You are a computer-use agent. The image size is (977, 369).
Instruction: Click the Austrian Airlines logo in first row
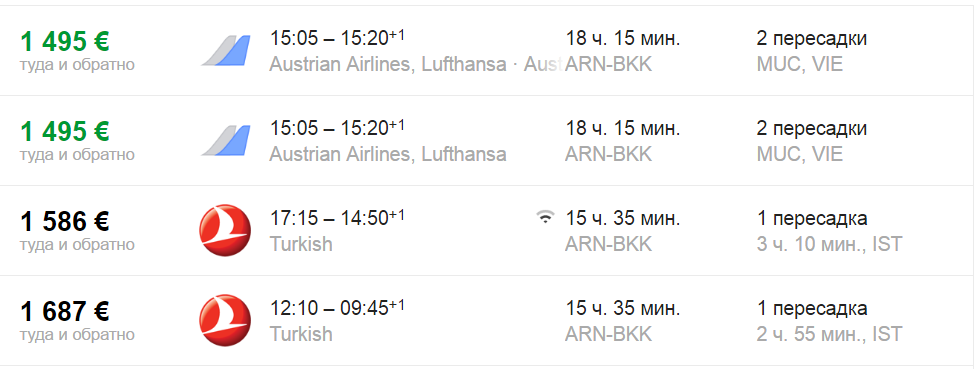click(226, 50)
